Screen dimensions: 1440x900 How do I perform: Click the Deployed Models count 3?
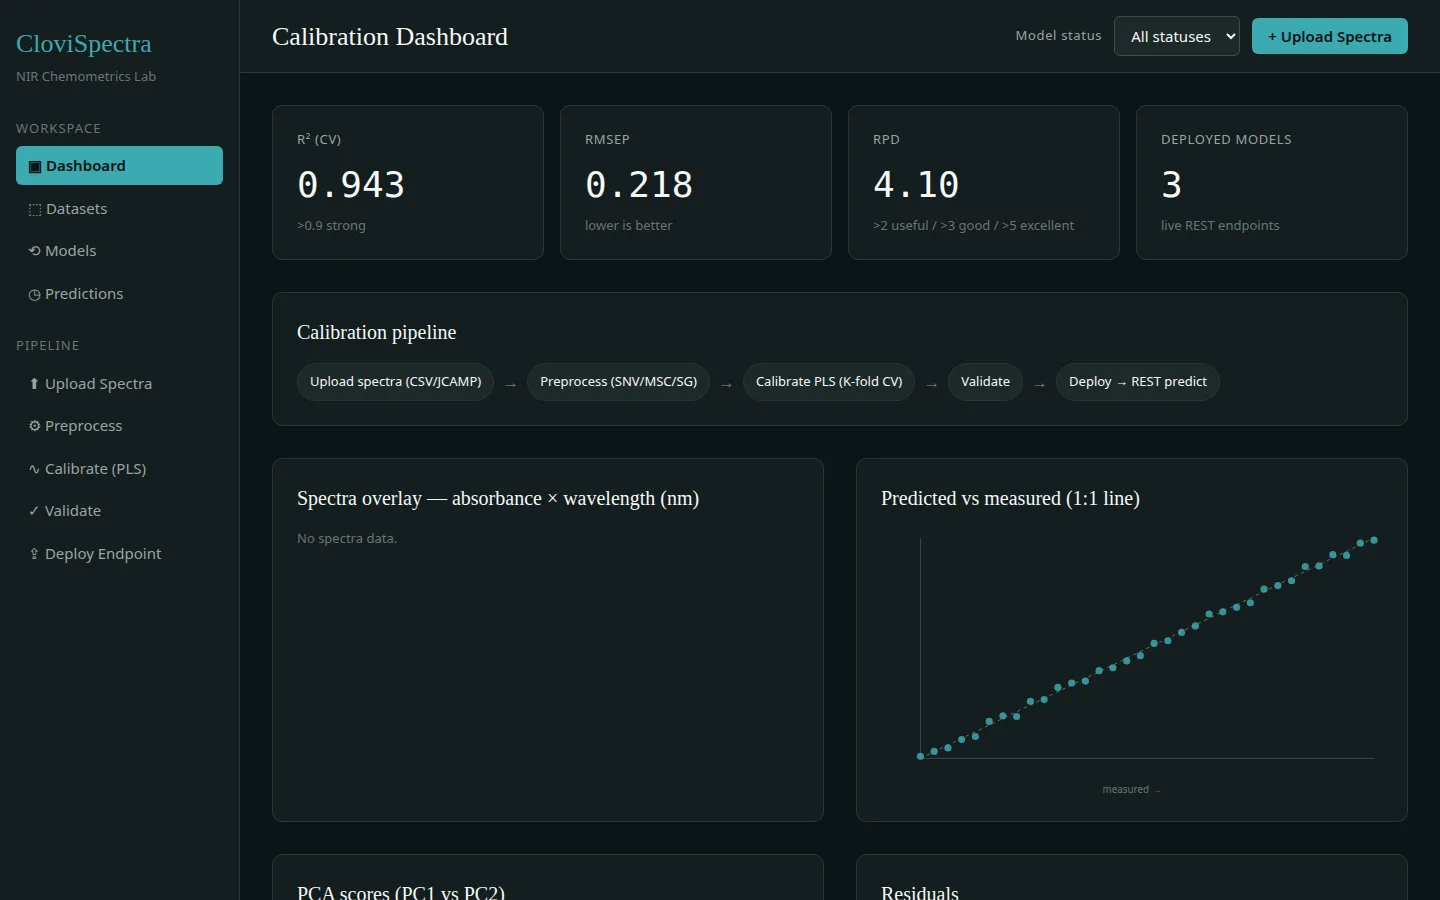click(x=1171, y=185)
